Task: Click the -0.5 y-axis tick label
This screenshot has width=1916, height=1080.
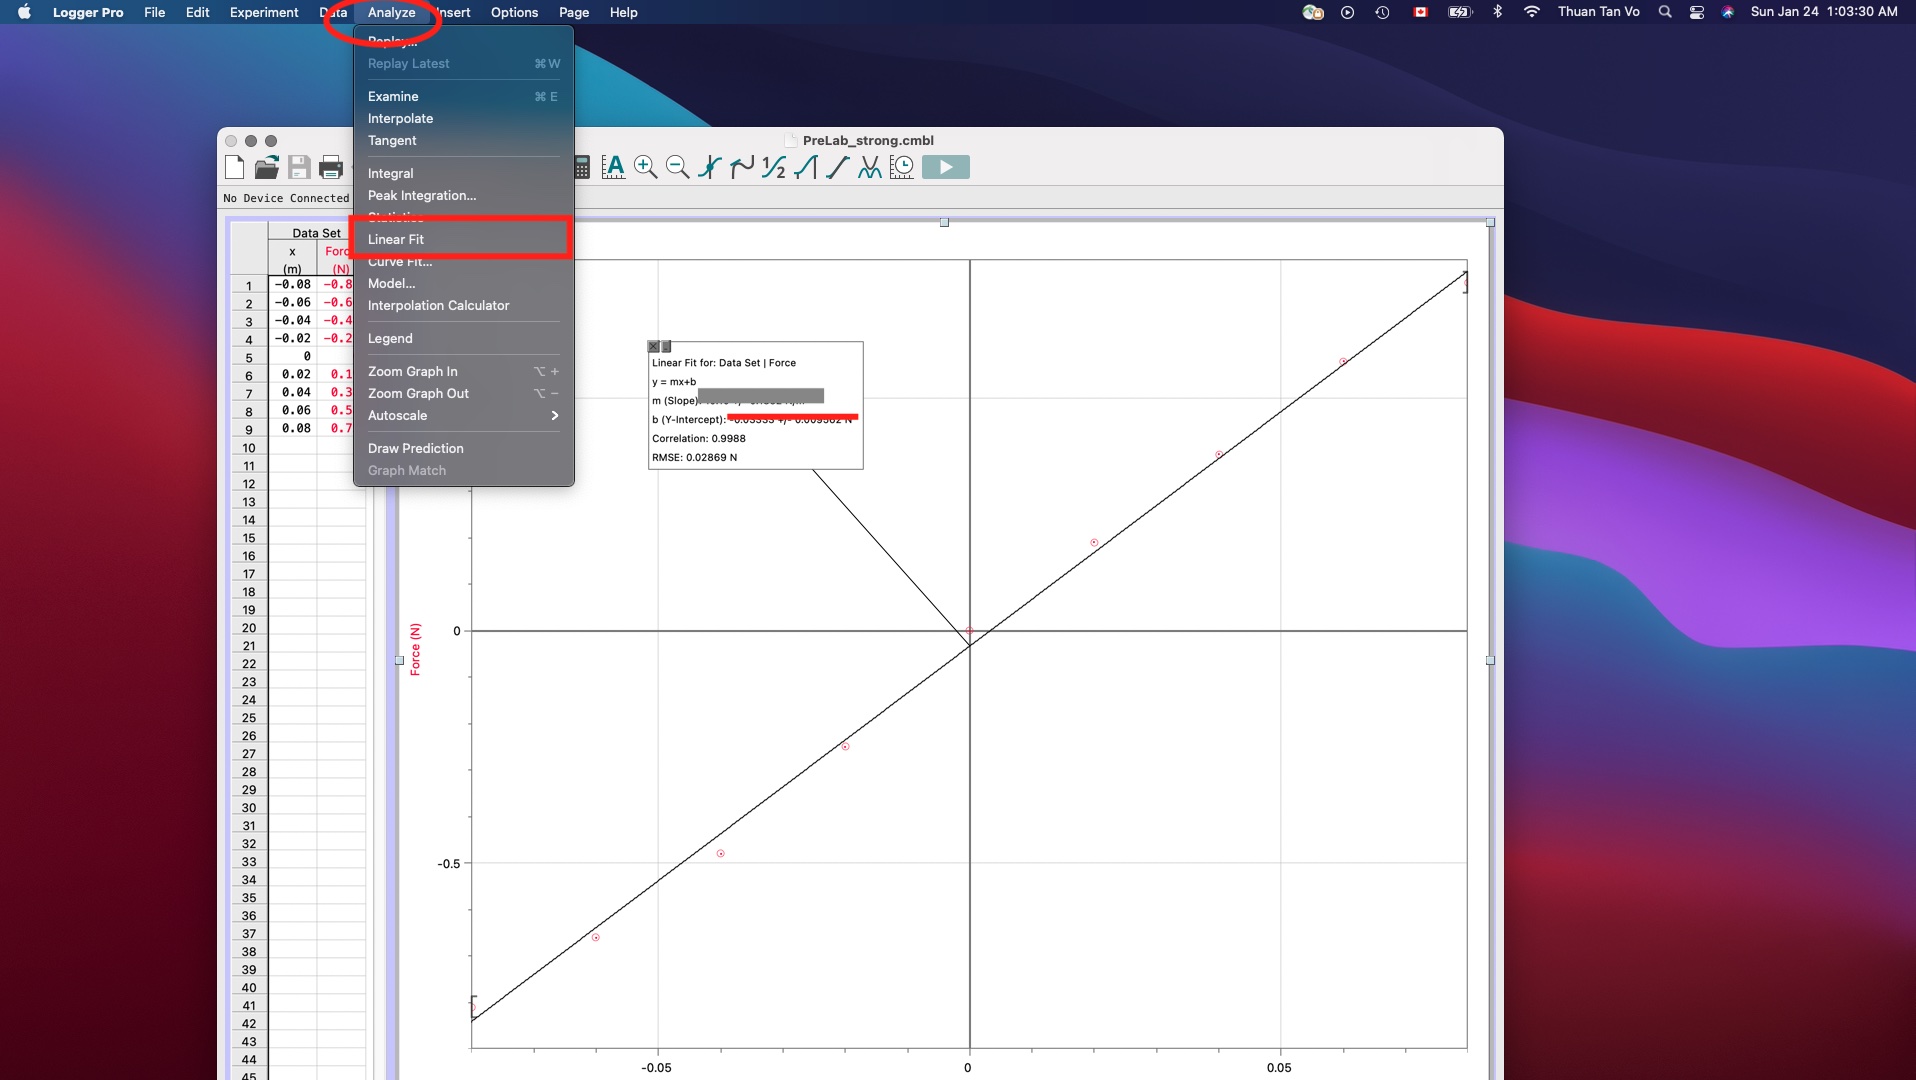Action: point(449,864)
